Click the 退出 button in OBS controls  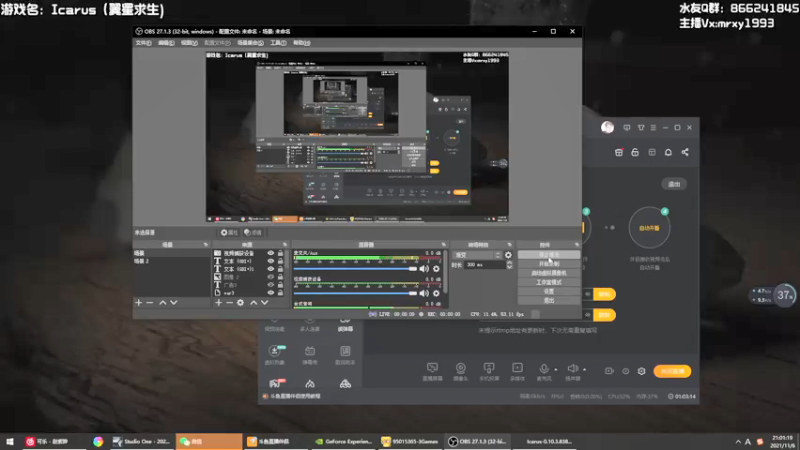click(549, 301)
